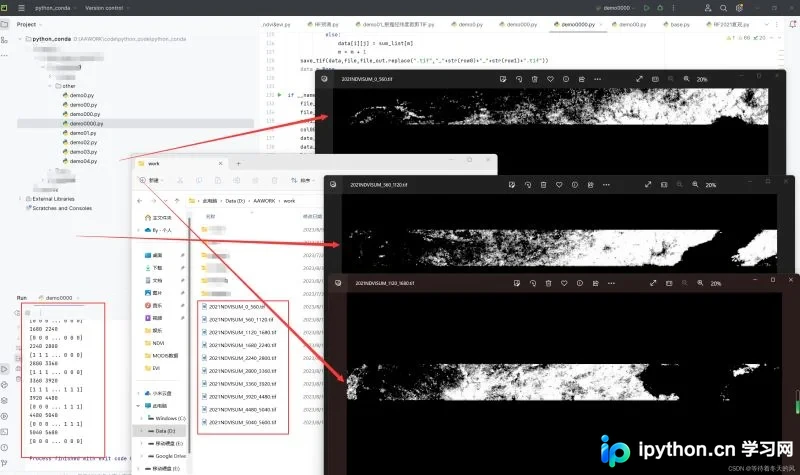
Task: Open PyCharm main hamburger menu
Action: (x=21, y=8)
